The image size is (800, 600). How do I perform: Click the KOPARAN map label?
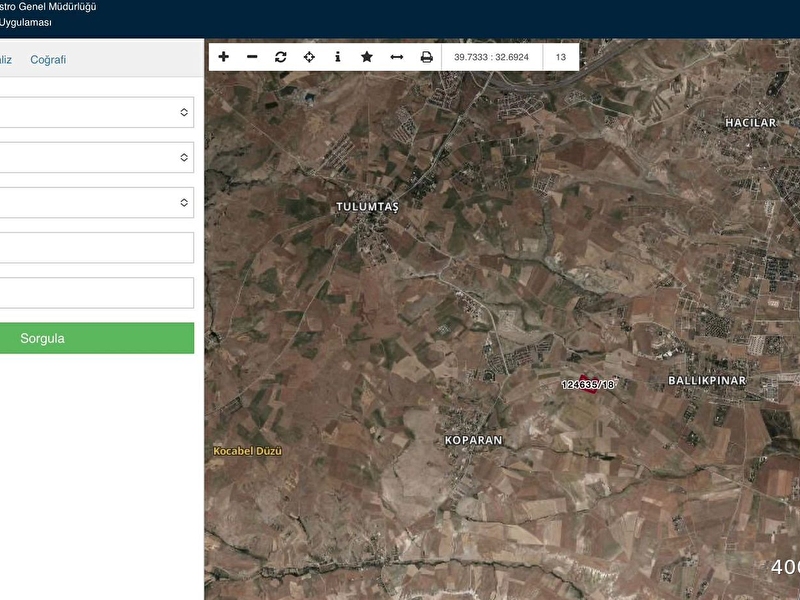tap(473, 440)
